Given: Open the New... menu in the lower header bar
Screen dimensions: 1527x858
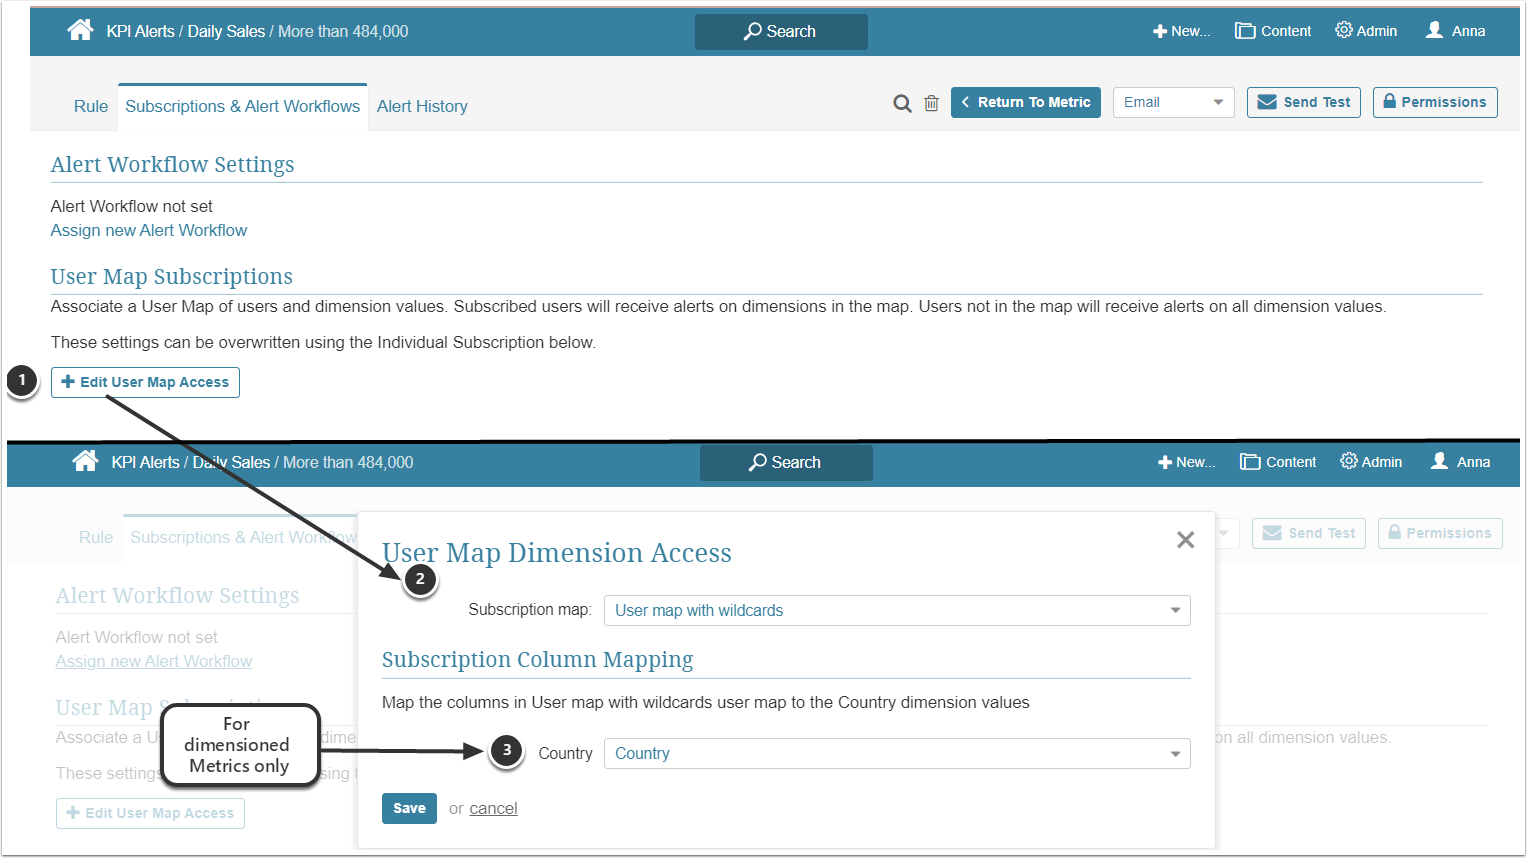Looking at the screenshot, I should click(1186, 462).
